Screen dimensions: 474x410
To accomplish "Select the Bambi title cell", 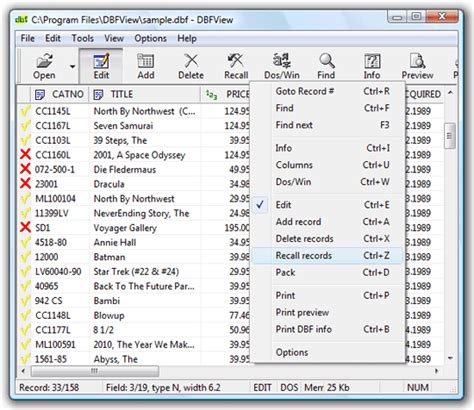I will pos(145,301).
